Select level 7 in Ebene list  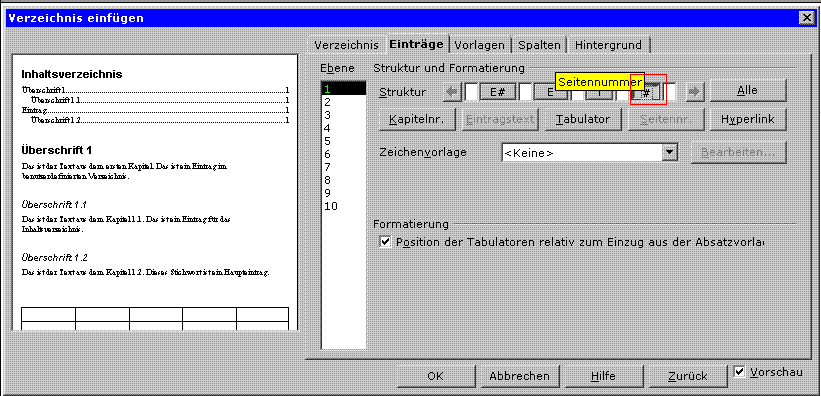(343, 168)
